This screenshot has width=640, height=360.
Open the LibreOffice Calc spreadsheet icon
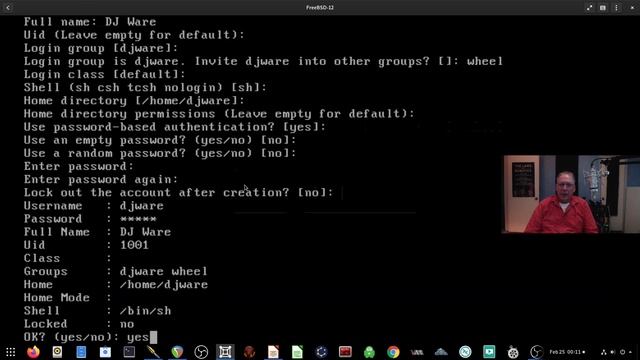(297, 352)
